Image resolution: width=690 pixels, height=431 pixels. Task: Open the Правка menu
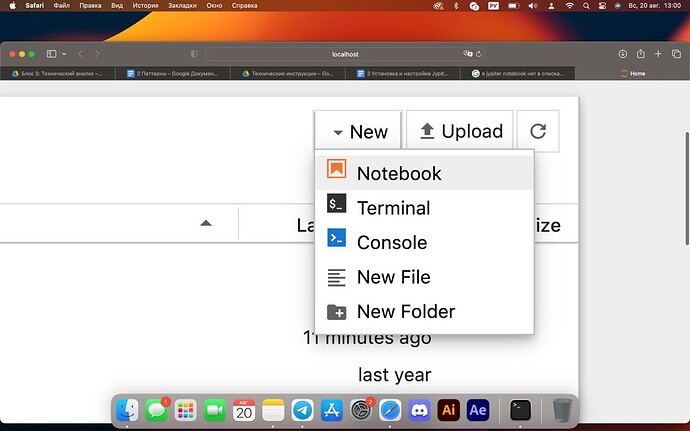tap(90, 6)
